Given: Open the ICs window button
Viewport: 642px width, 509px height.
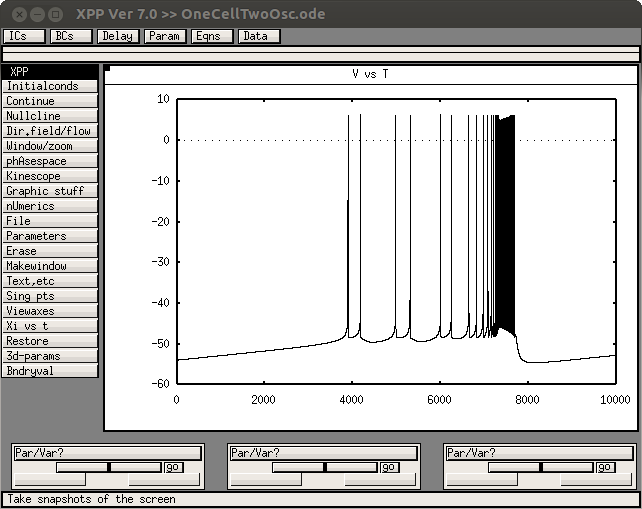Looking at the screenshot, I should tap(24, 36).
